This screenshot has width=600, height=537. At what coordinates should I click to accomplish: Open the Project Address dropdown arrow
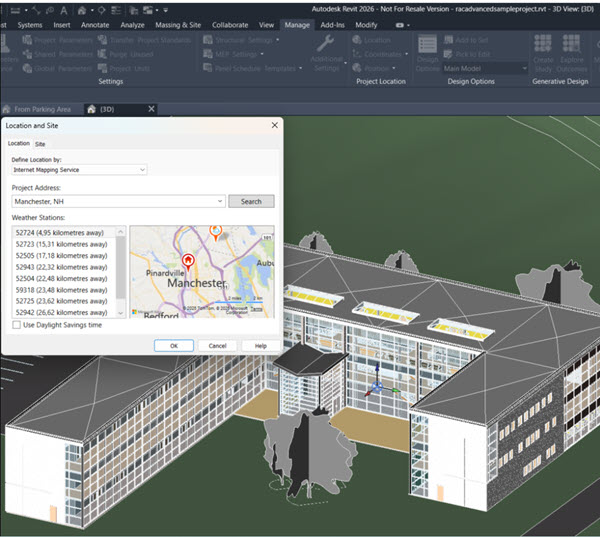219,201
